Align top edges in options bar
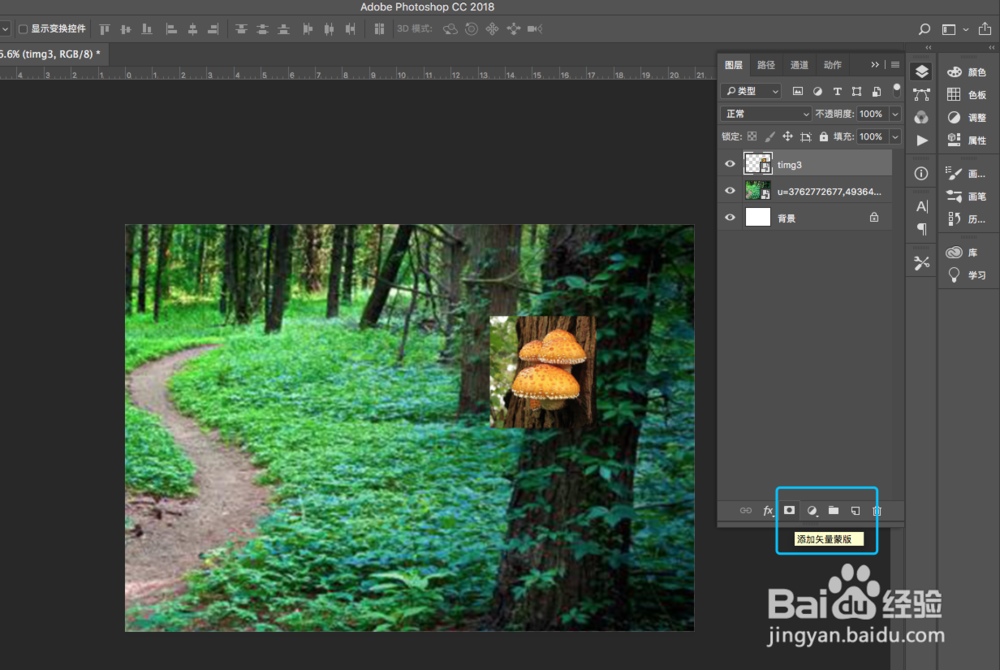Image resolution: width=1000 pixels, height=670 pixels. tap(105, 29)
